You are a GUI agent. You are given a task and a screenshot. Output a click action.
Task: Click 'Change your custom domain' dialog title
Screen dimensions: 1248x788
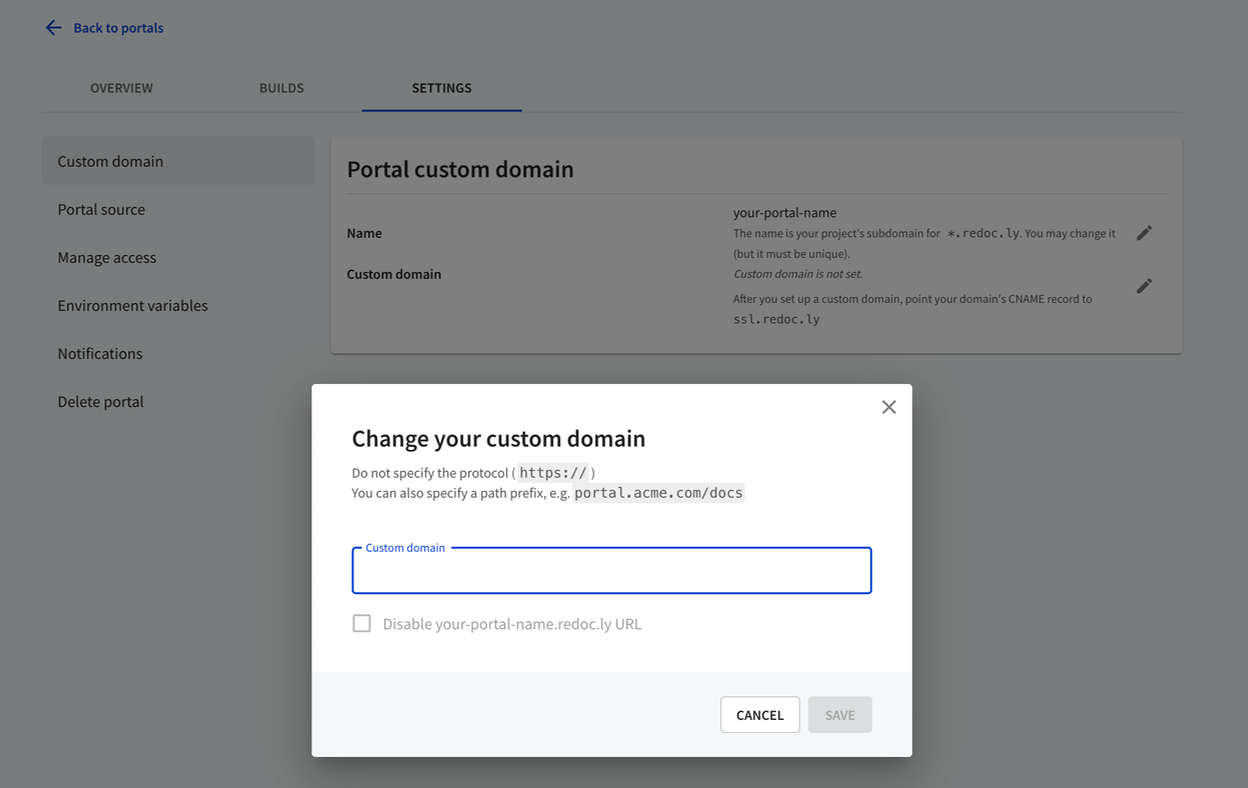click(499, 438)
